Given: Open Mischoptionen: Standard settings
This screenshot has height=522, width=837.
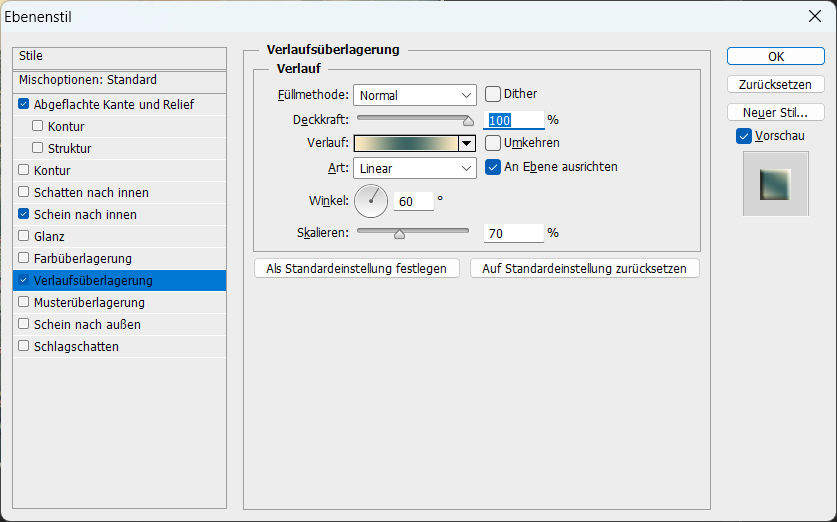Looking at the screenshot, I should click(120, 80).
